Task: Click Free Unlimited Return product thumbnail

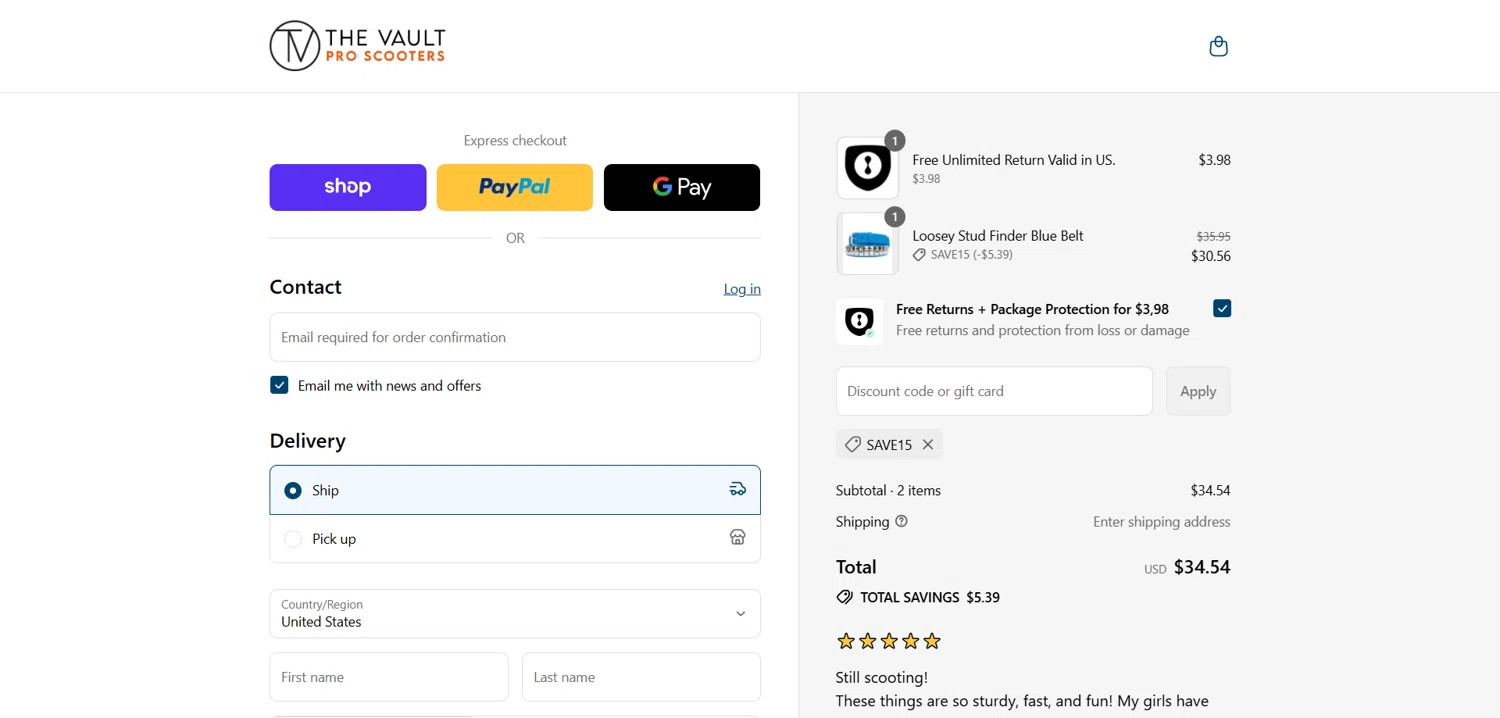Action: pos(867,168)
